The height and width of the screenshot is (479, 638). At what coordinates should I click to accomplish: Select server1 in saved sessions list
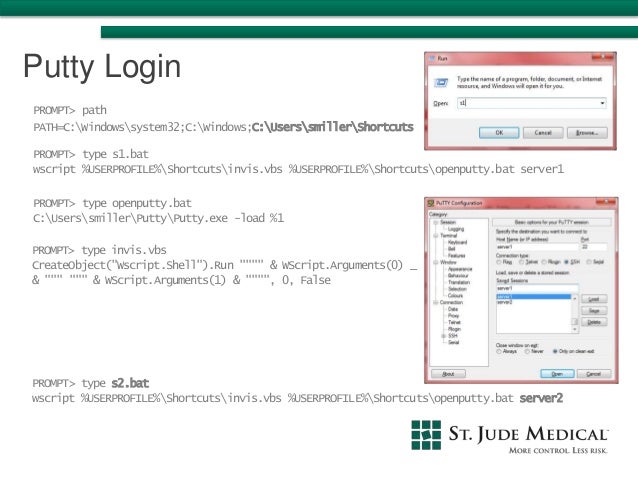click(x=534, y=297)
